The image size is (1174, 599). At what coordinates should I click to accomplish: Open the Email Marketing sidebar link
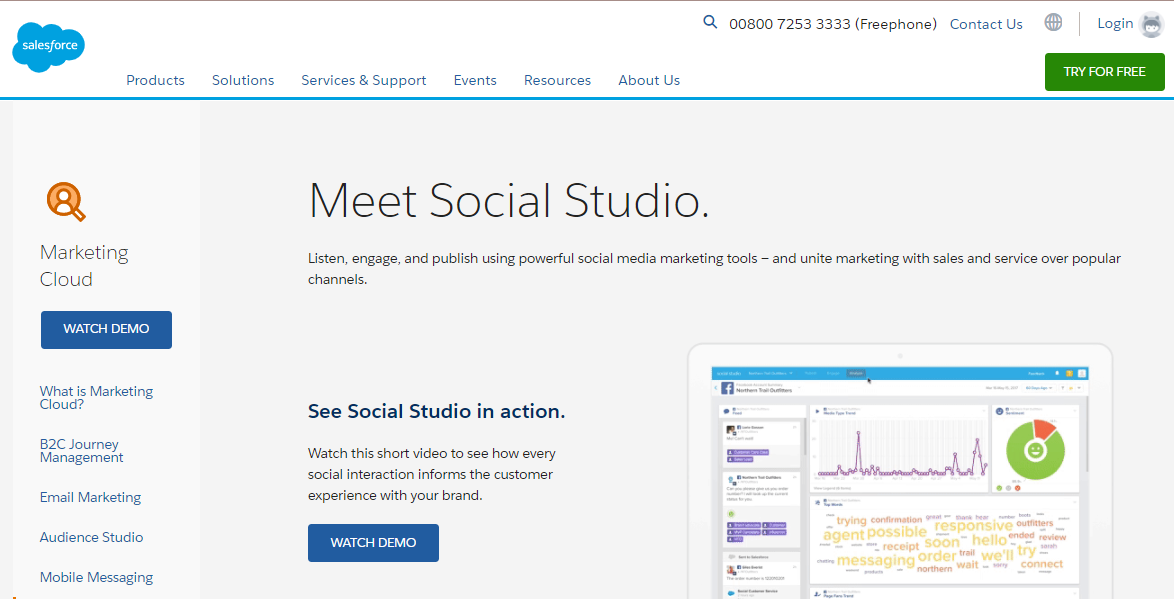point(90,497)
